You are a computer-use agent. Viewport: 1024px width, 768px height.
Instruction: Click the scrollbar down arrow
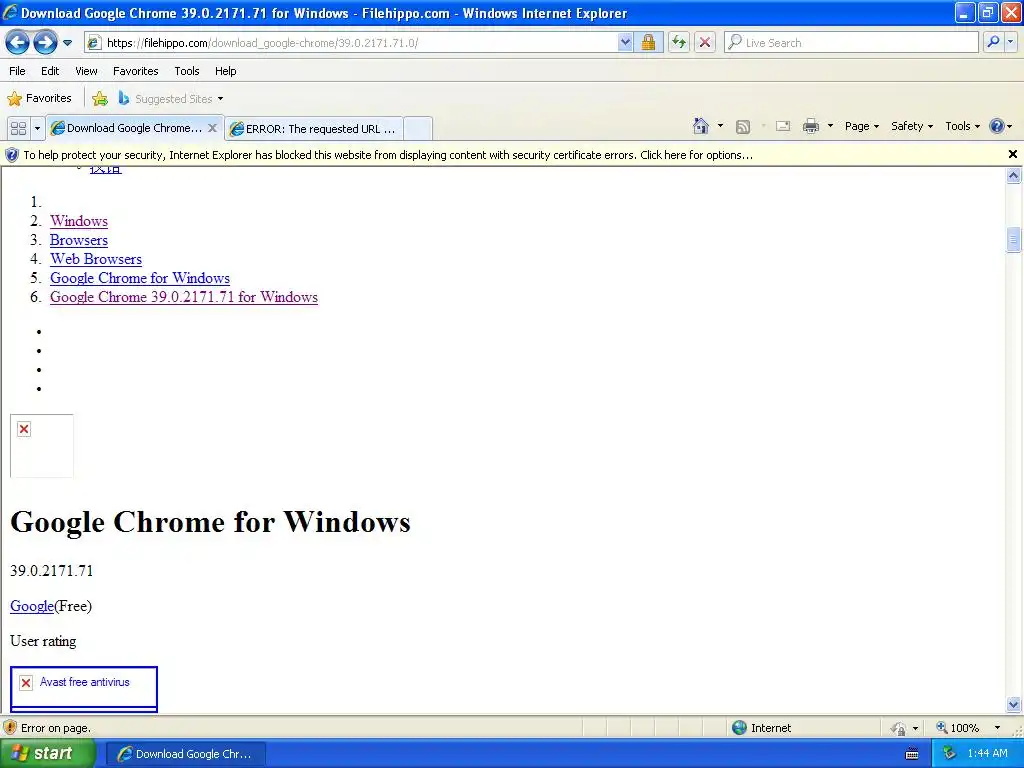(1014, 704)
